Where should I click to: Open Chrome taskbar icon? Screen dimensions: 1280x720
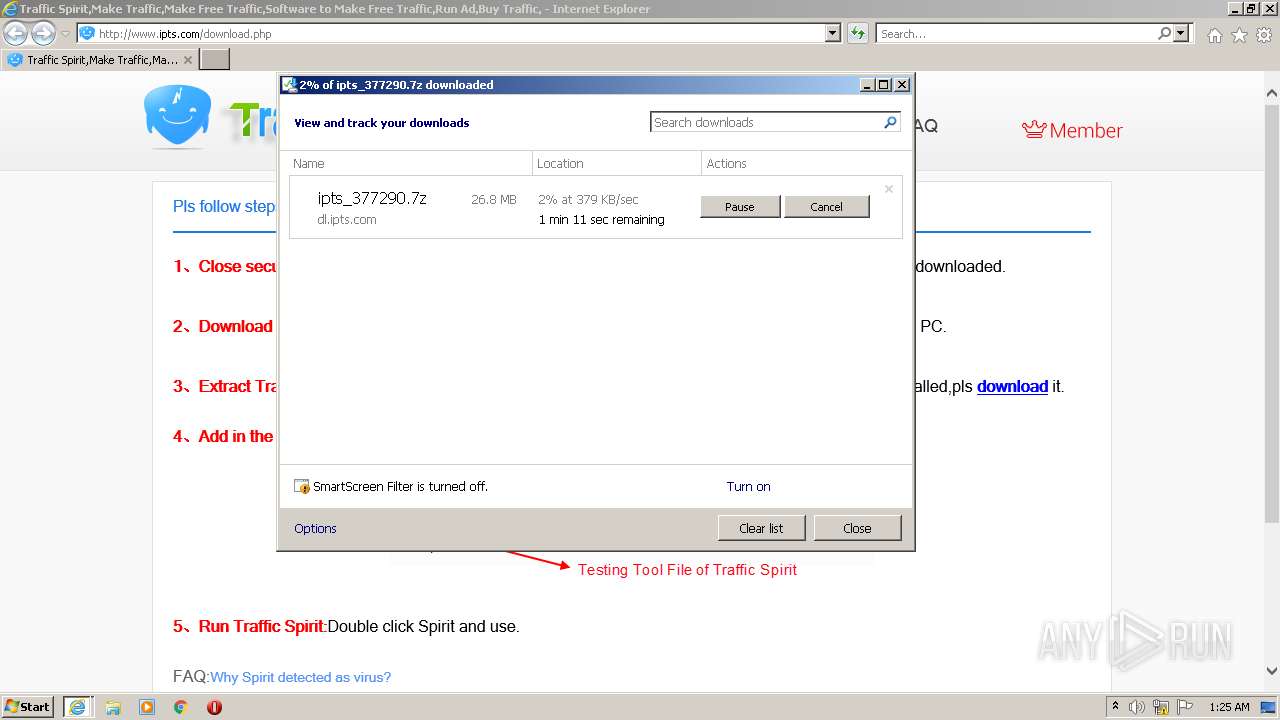(181, 707)
